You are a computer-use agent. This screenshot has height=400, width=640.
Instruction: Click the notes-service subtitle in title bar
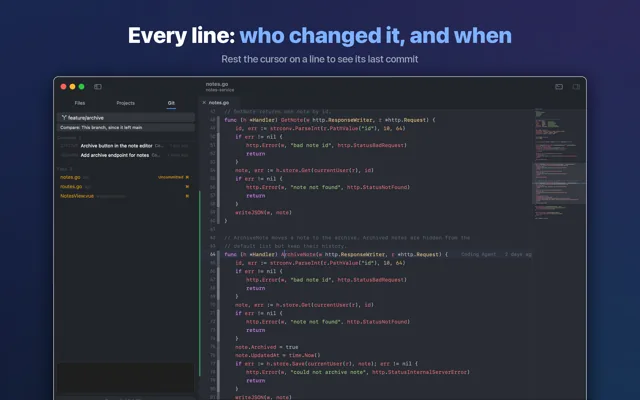coord(220,90)
